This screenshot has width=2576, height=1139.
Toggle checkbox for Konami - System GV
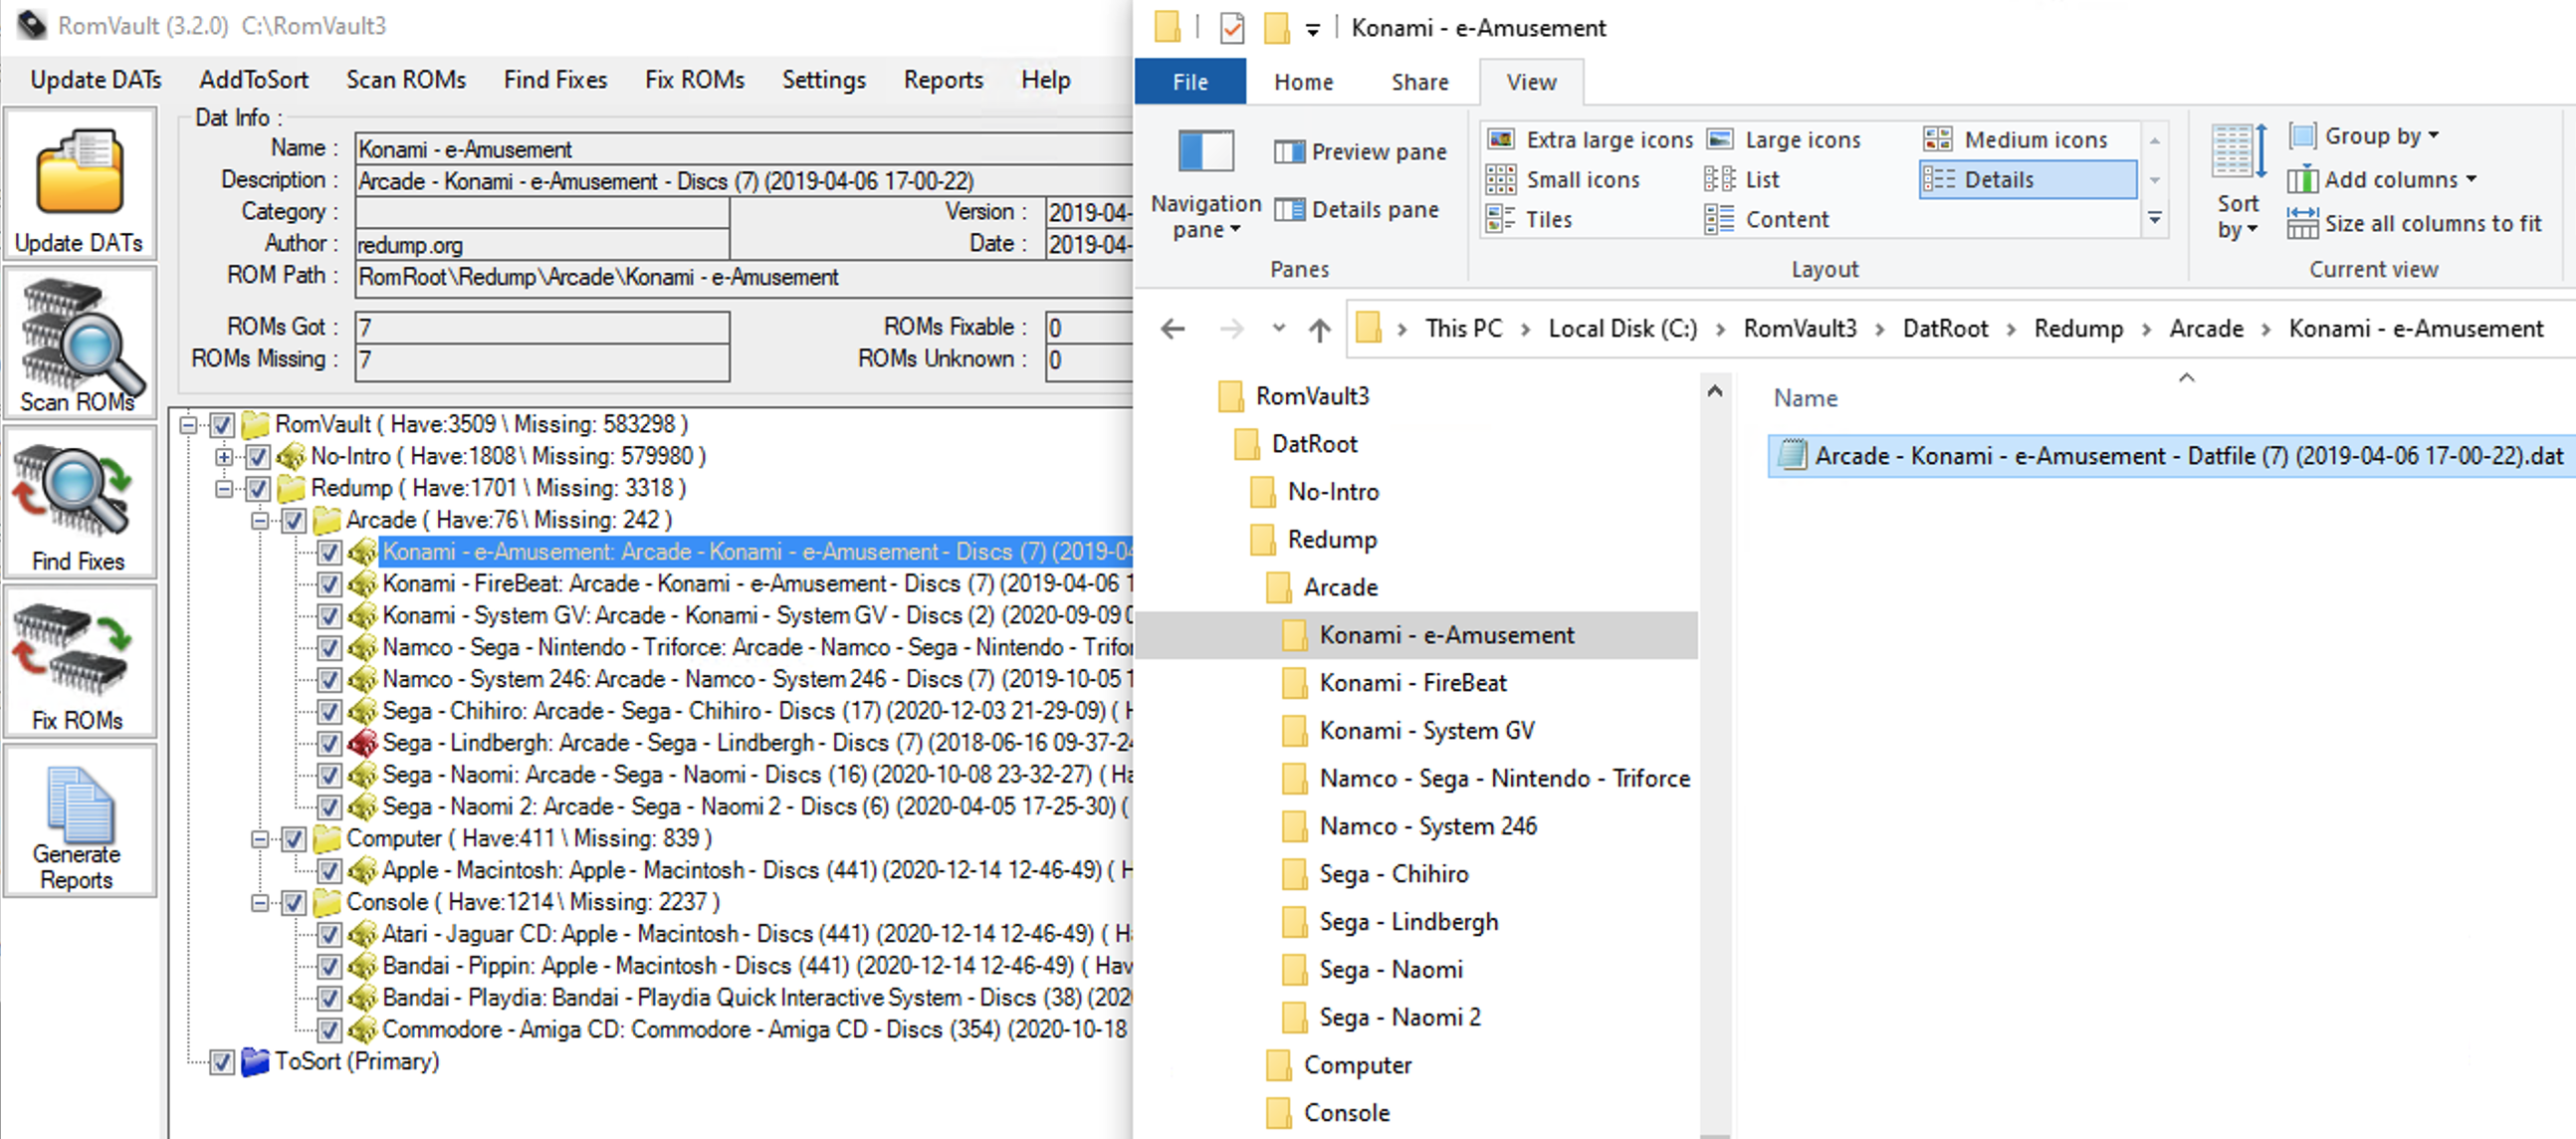(x=329, y=616)
